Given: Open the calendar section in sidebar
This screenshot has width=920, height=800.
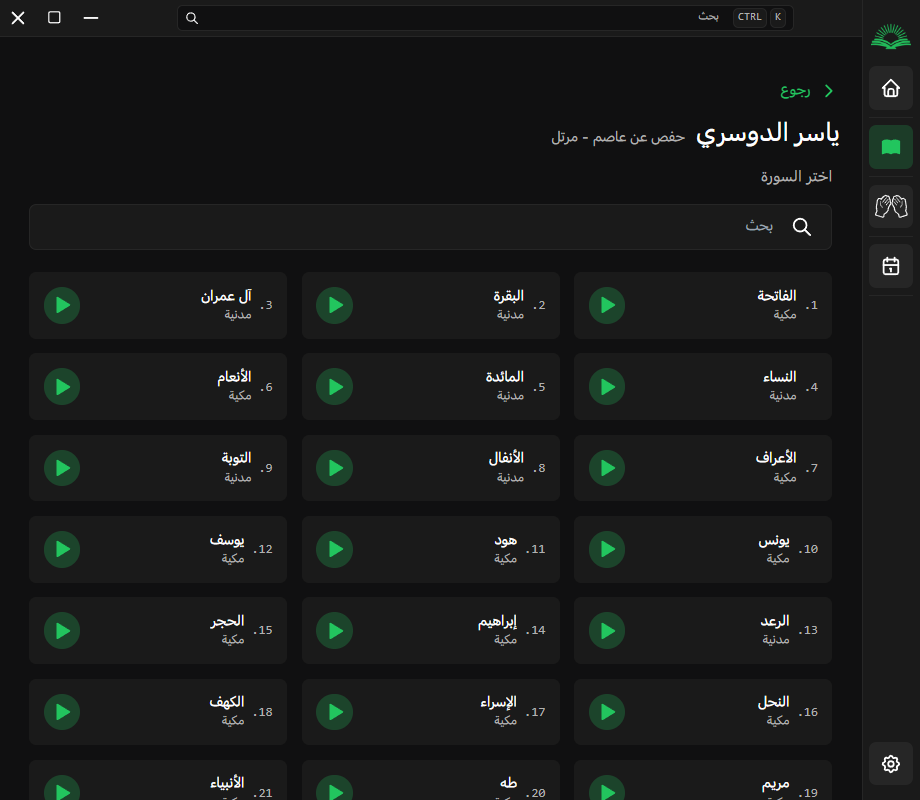Looking at the screenshot, I should point(891,266).
